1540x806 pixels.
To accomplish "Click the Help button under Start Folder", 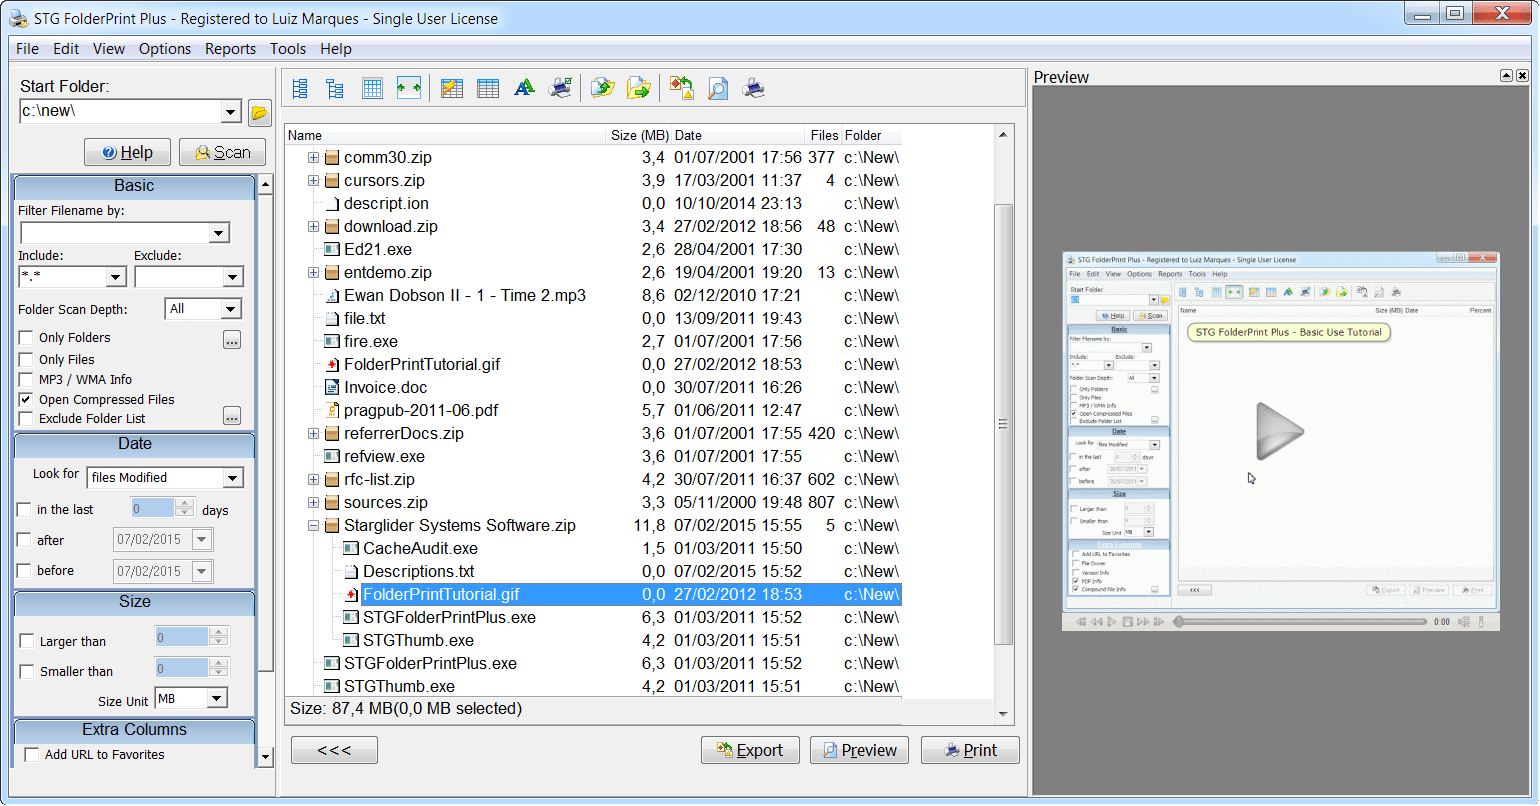I will pyautogui.click(x=127, y=152).
